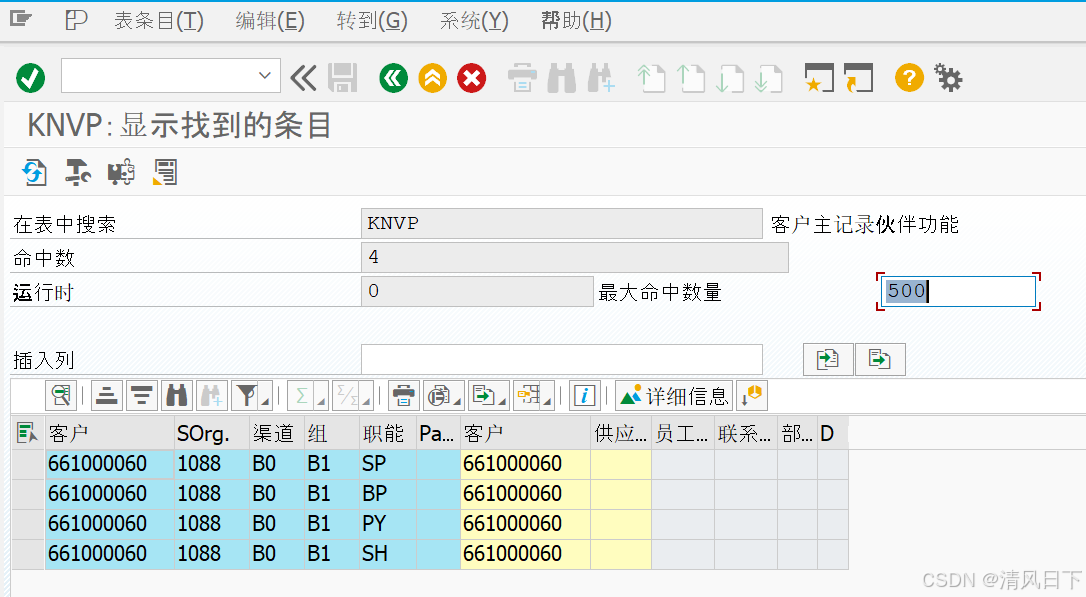Image resolution: width=1086 pixels, height=597 pixels.
Task: Click the 详细信息 button
Action: 674,395
